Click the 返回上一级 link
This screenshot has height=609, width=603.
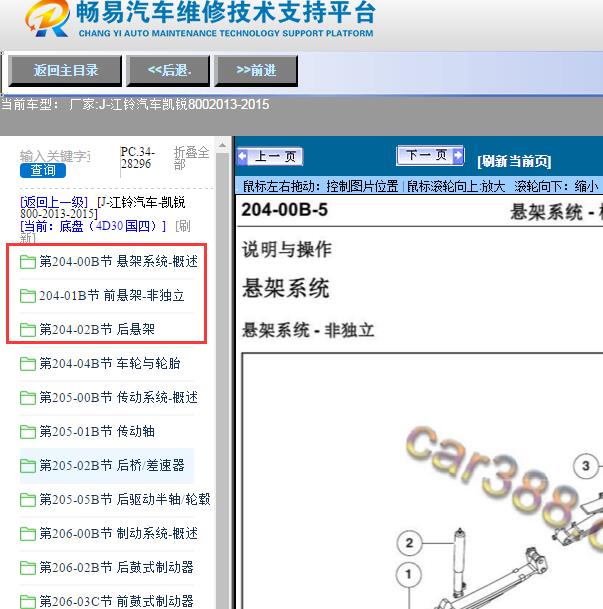pyautogui.click(x=54, y=202)
